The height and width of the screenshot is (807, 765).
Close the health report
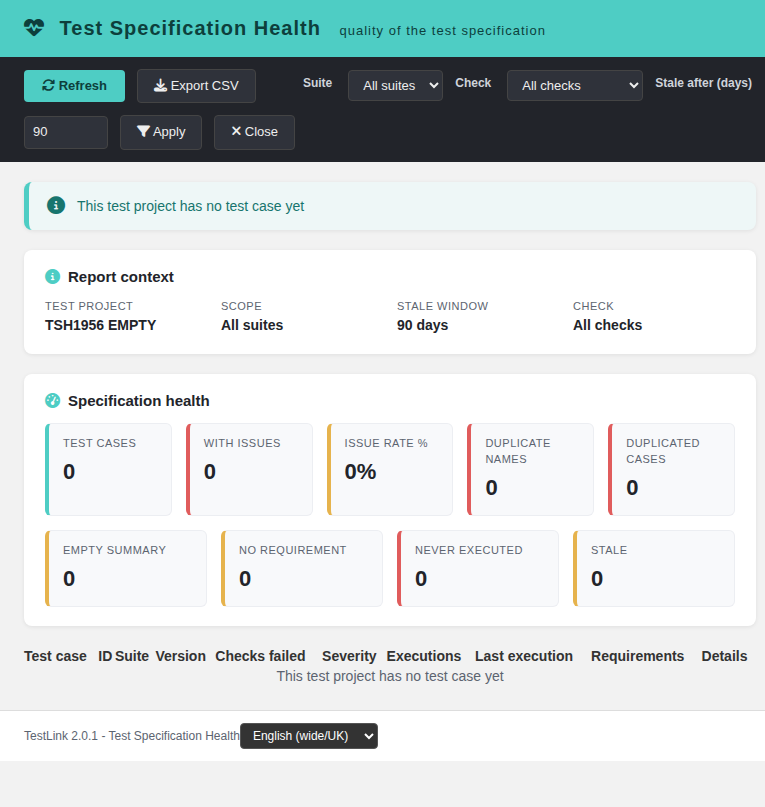(x=254, y=132)
